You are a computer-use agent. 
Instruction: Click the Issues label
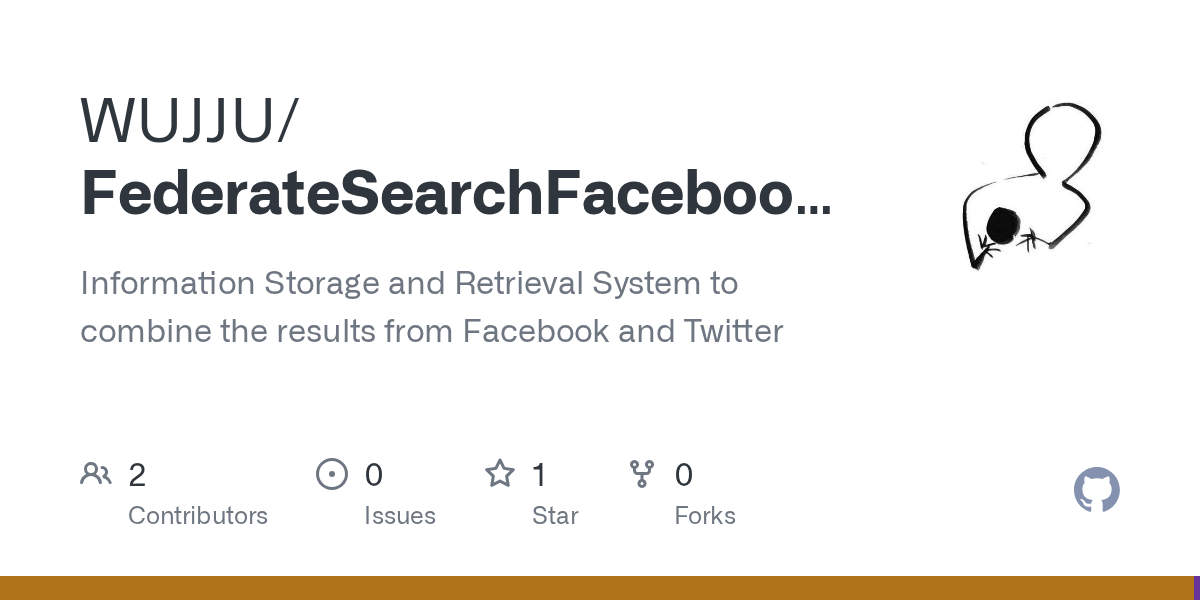click(x=400, y=516)
